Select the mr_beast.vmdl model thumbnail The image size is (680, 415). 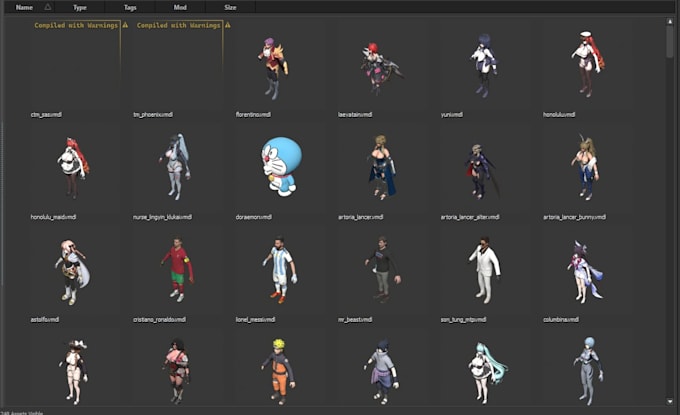382,269
